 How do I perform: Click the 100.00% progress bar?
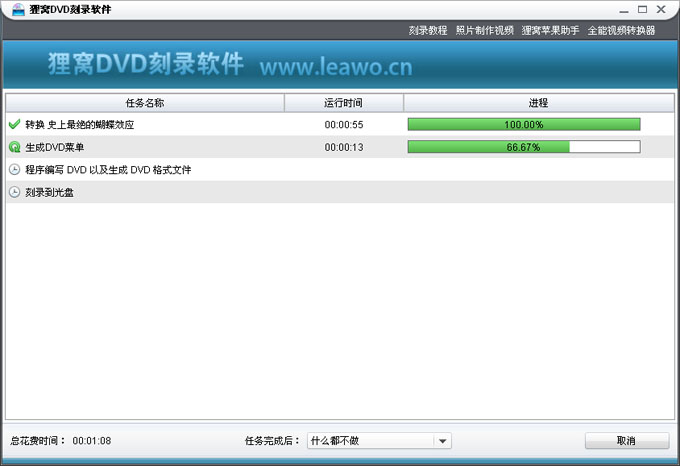(524, 124)
